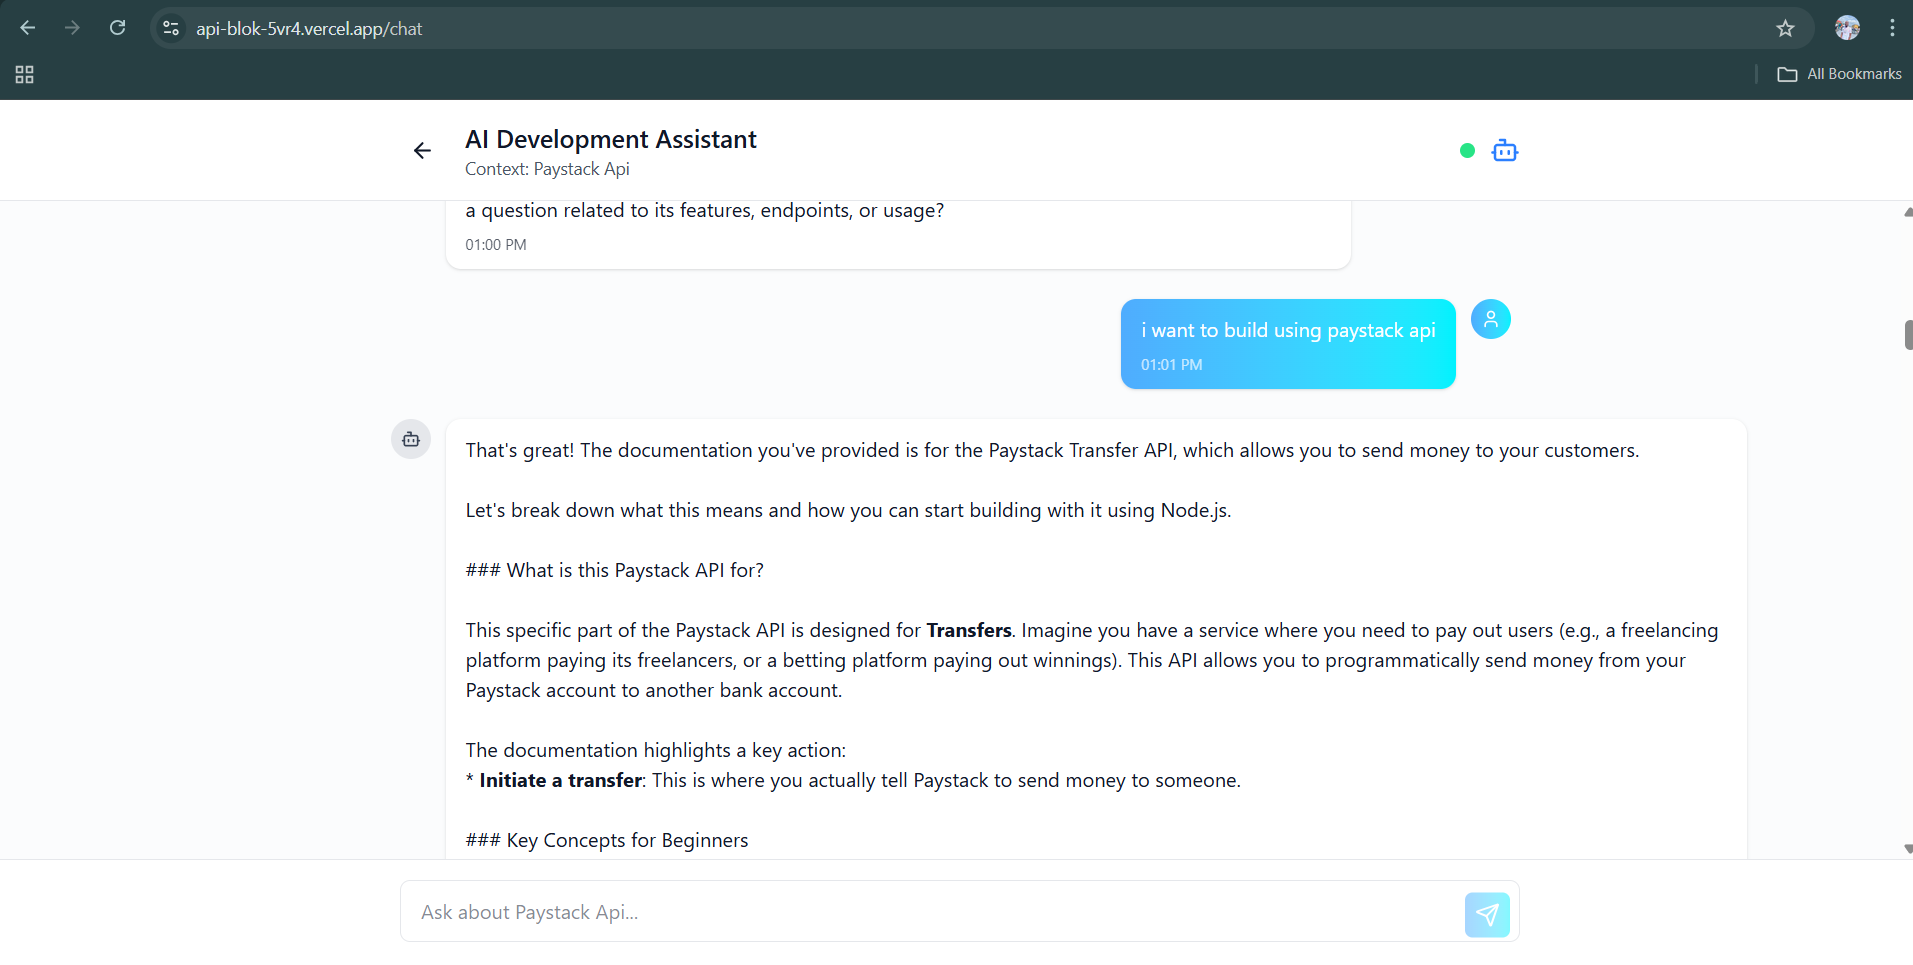Click '### What is this Paystack API for?' line
1913x965 pixels.
click(x=615, y=570)
